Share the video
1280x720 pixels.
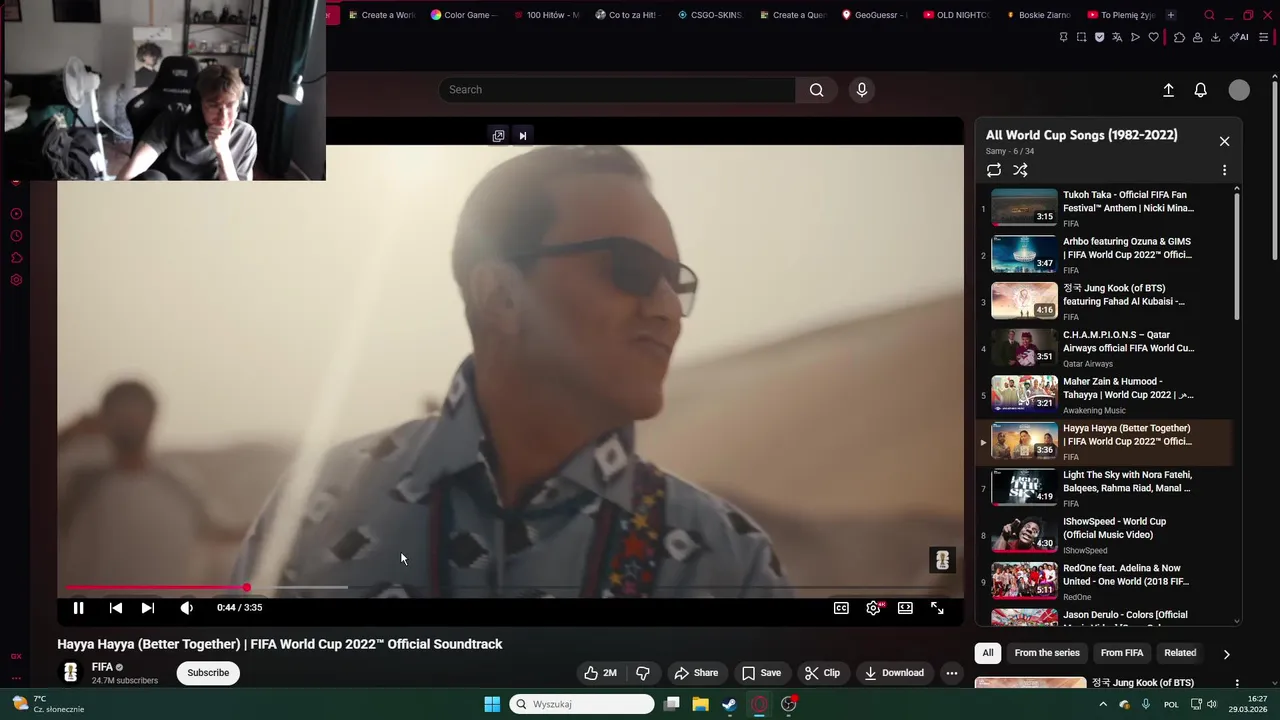click(x=696, y=673)
